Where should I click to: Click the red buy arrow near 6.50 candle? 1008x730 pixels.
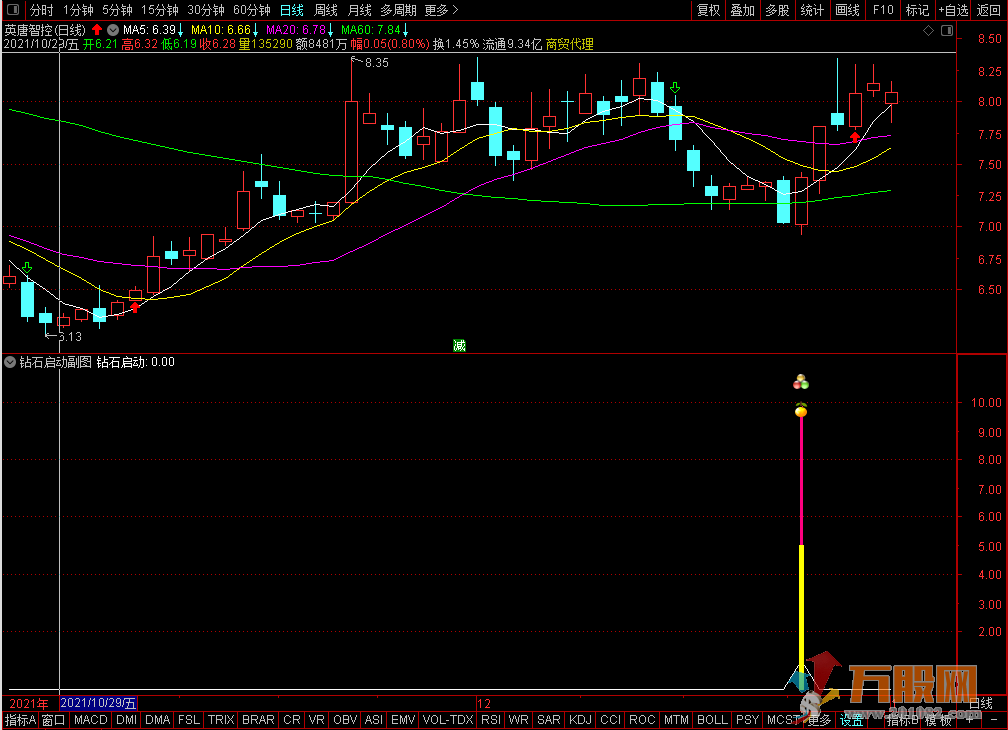click(135, 307)
